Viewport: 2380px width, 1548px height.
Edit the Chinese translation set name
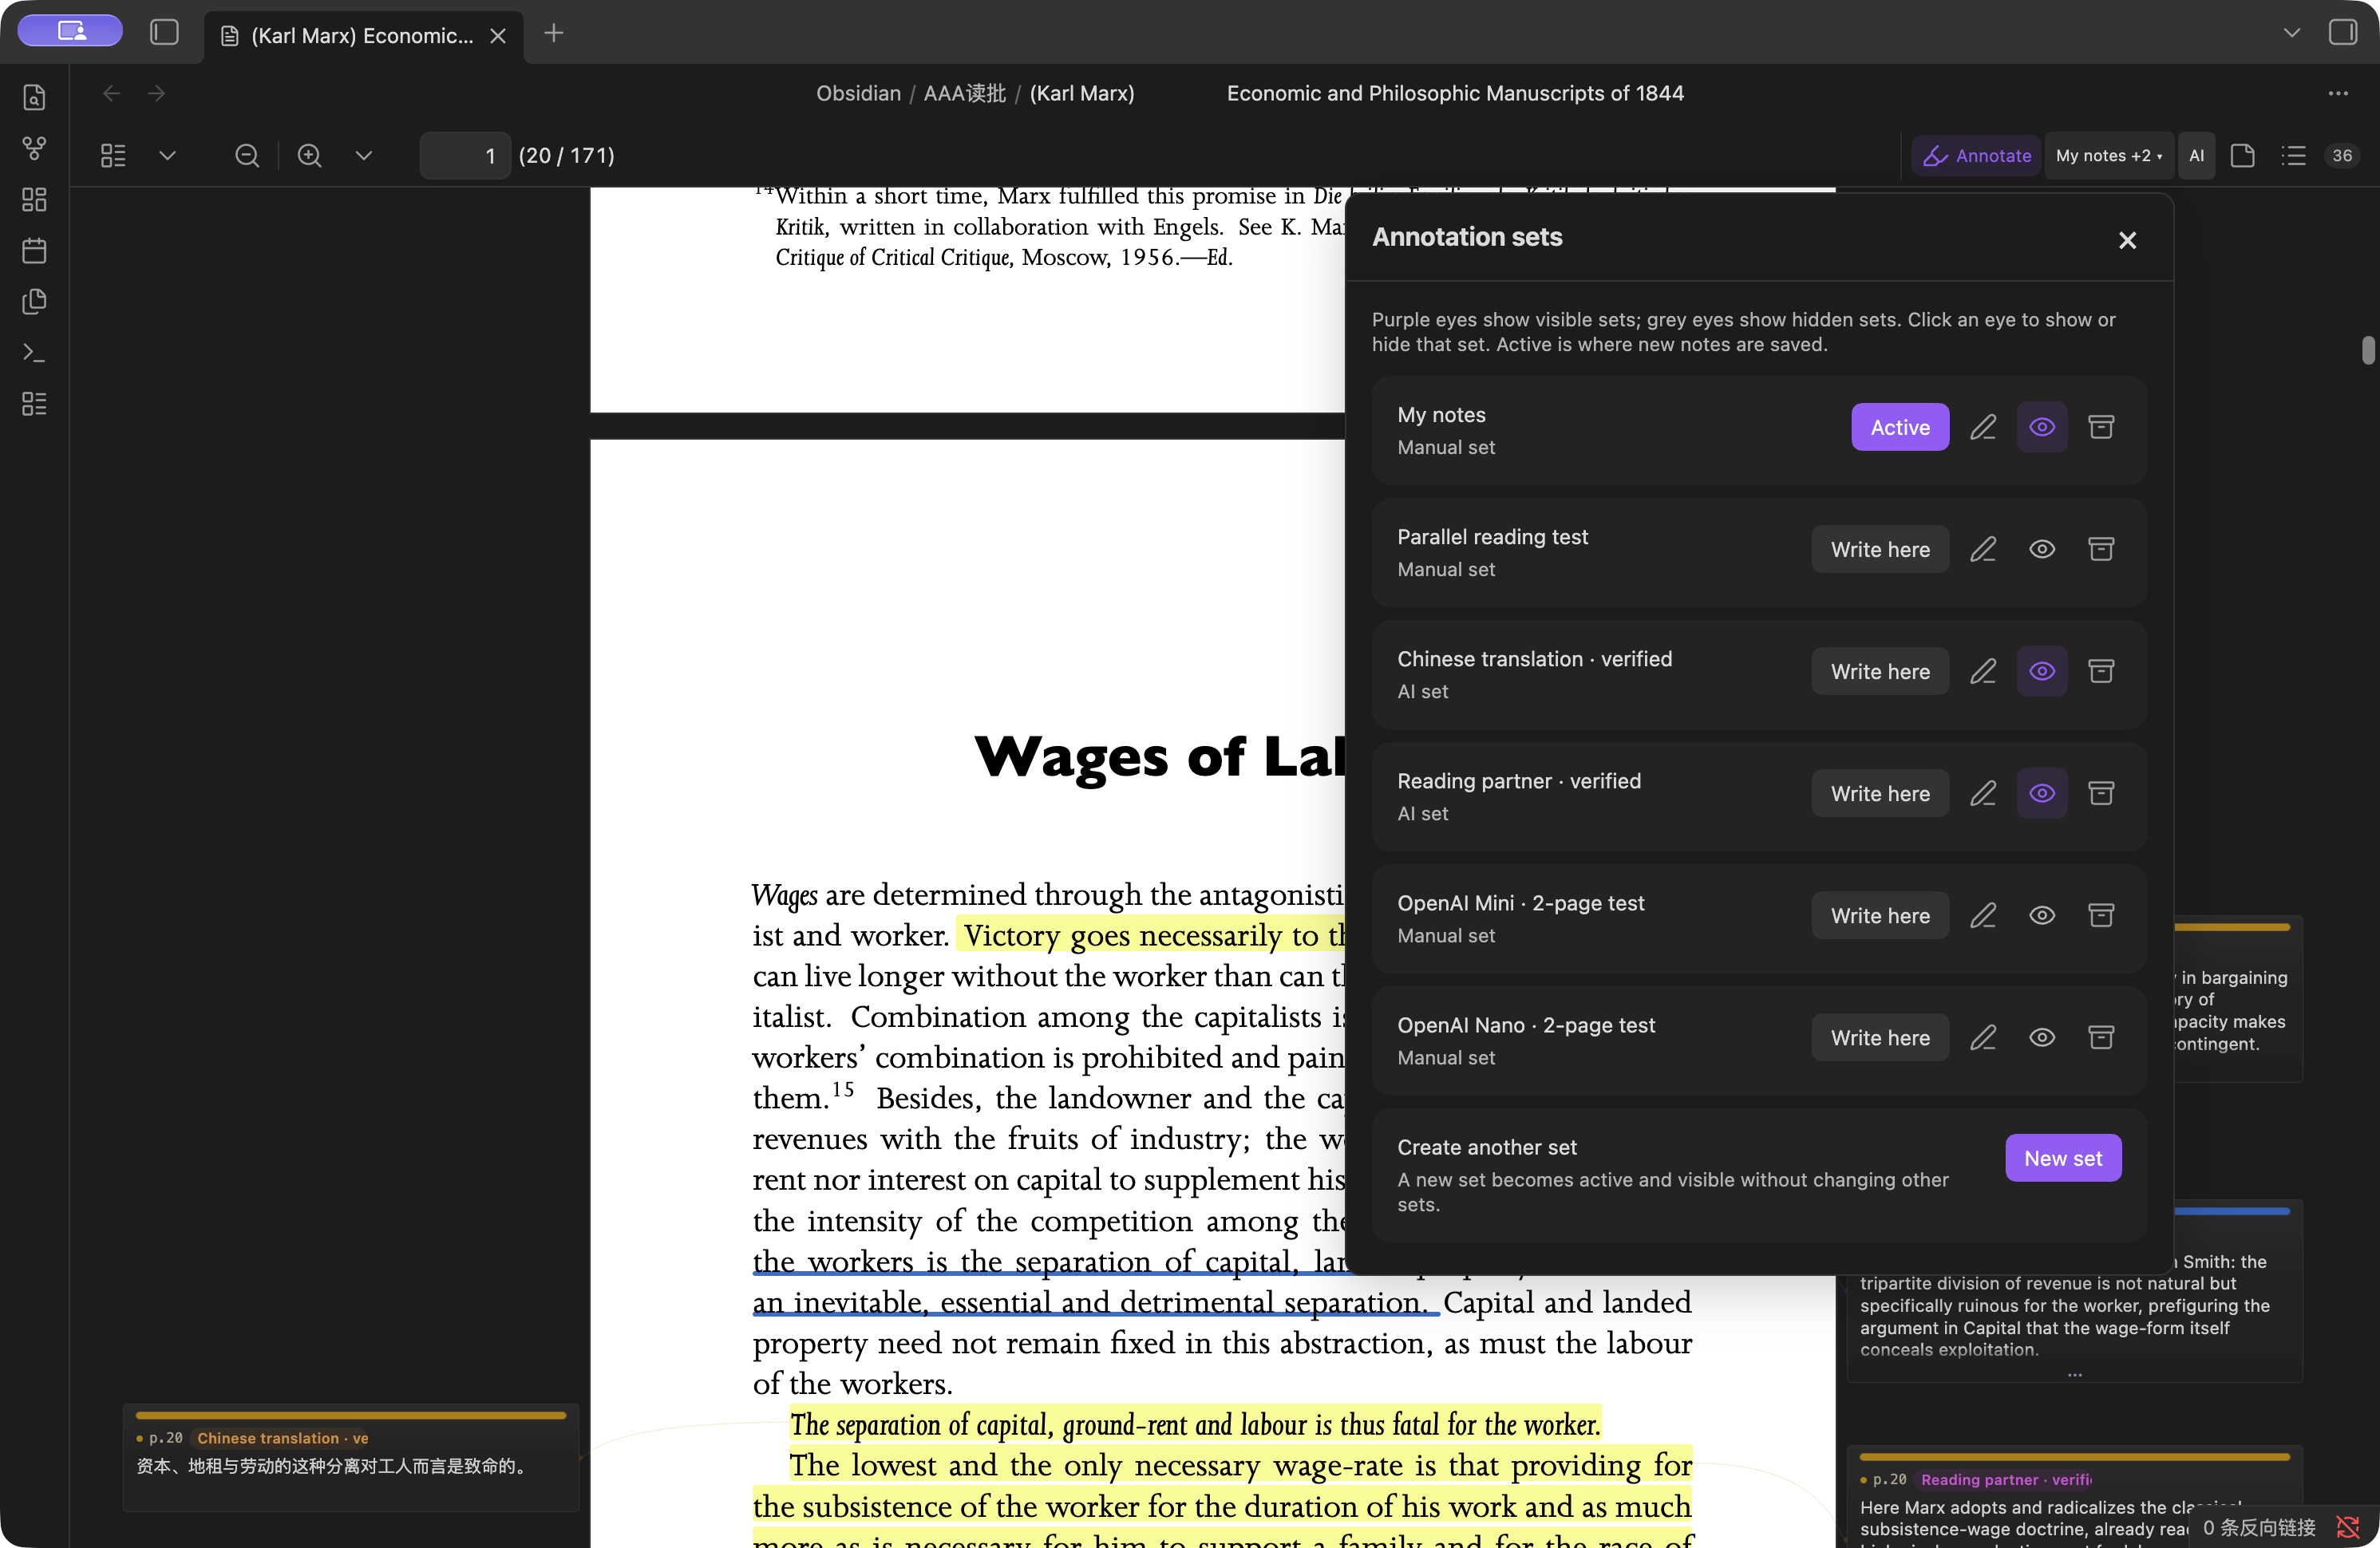click(1983, 671)
